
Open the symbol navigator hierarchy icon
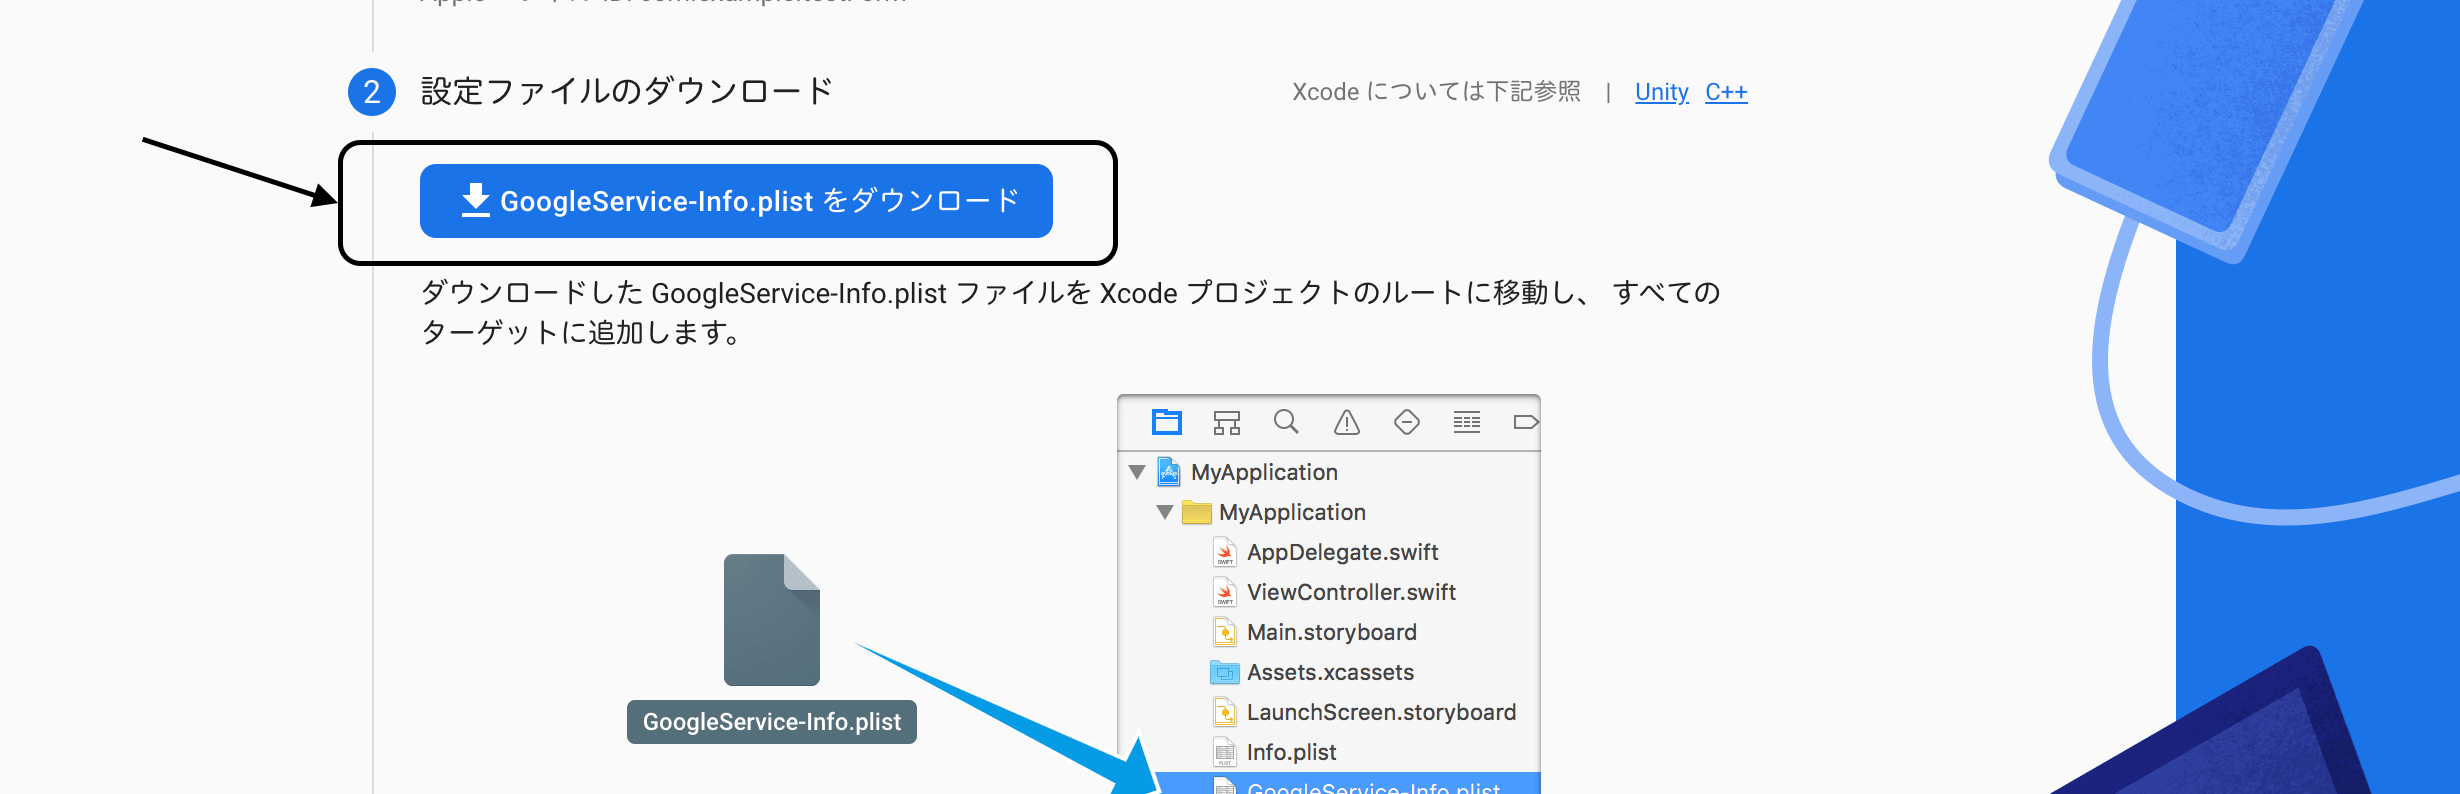[x=1226, y=422]
